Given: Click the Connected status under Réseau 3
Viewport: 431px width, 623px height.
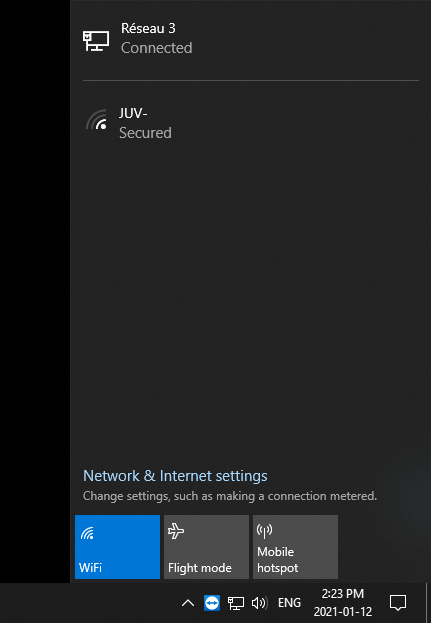Looking at the screenshot, I should point(157,48).
